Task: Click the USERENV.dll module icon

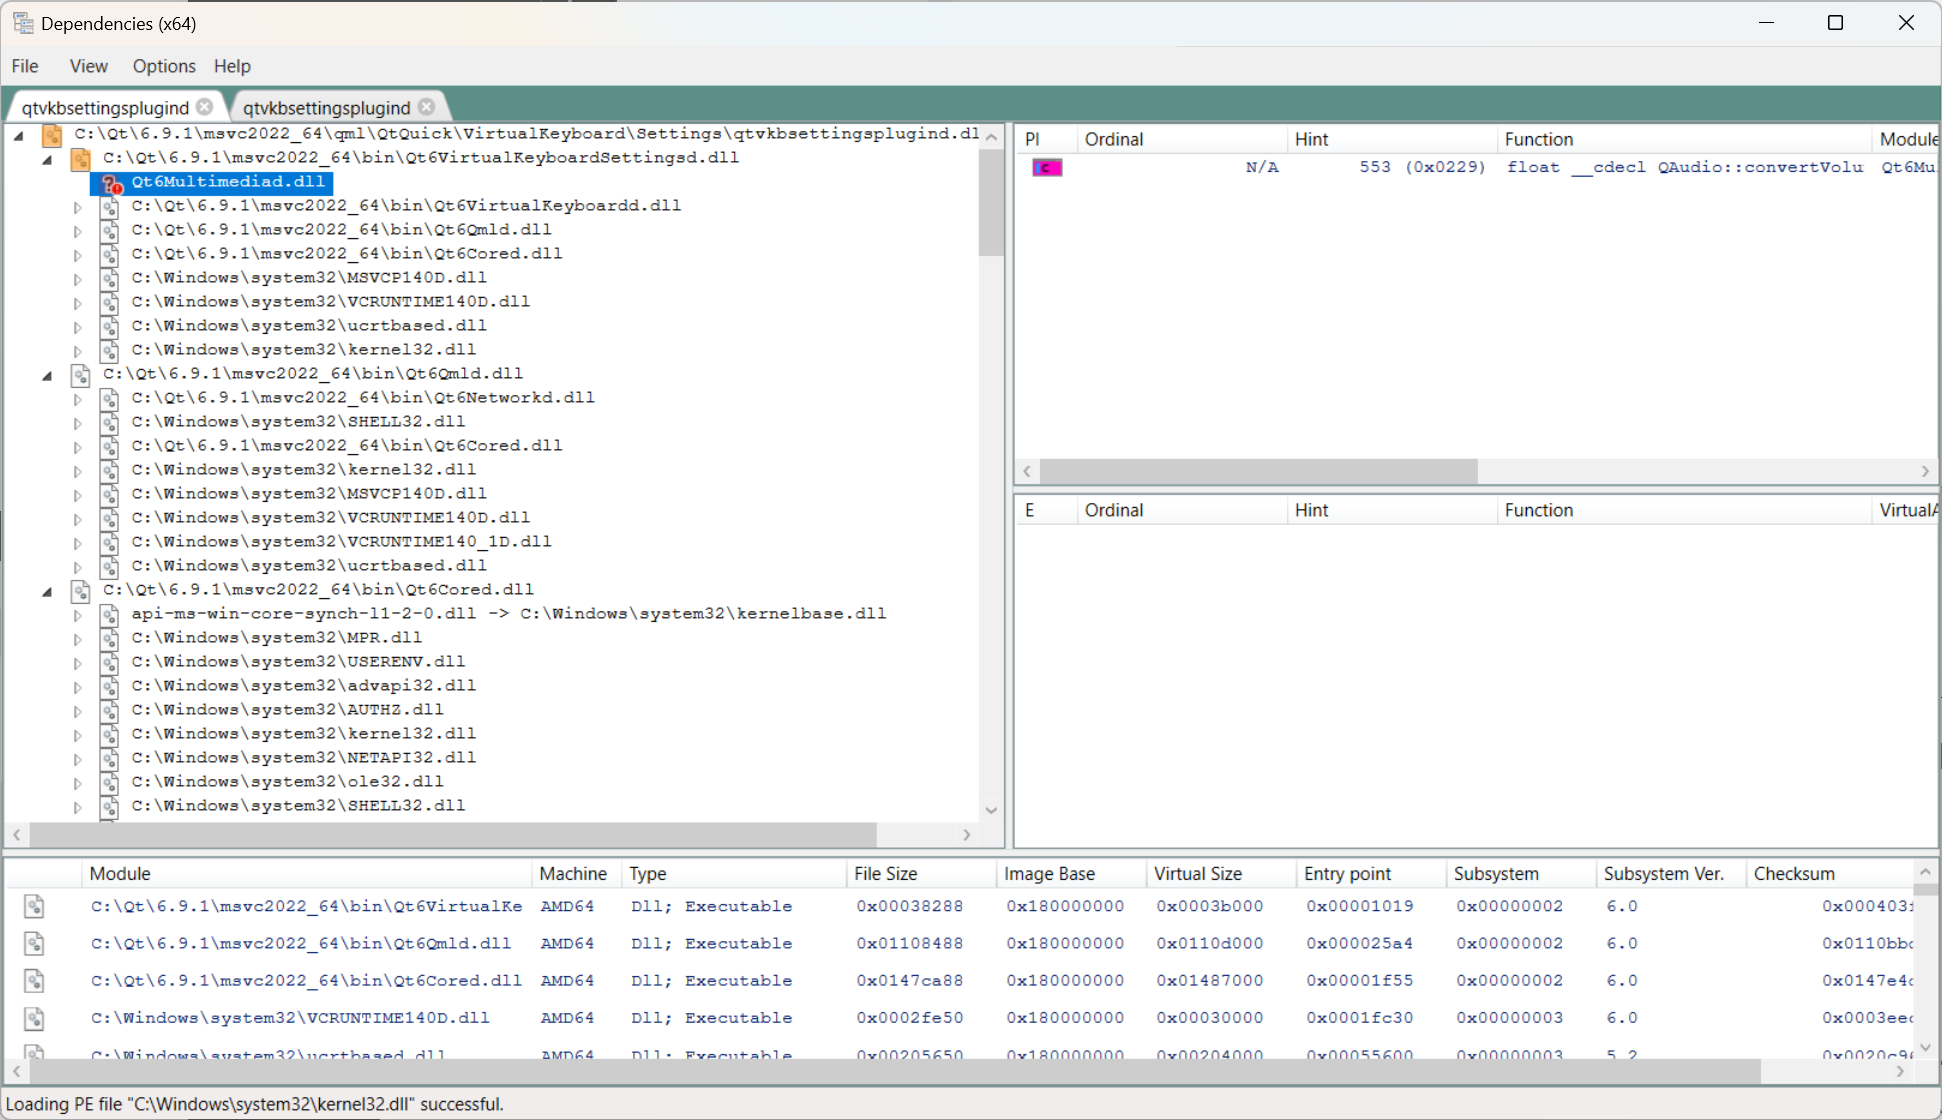Action: pos(110,663)
